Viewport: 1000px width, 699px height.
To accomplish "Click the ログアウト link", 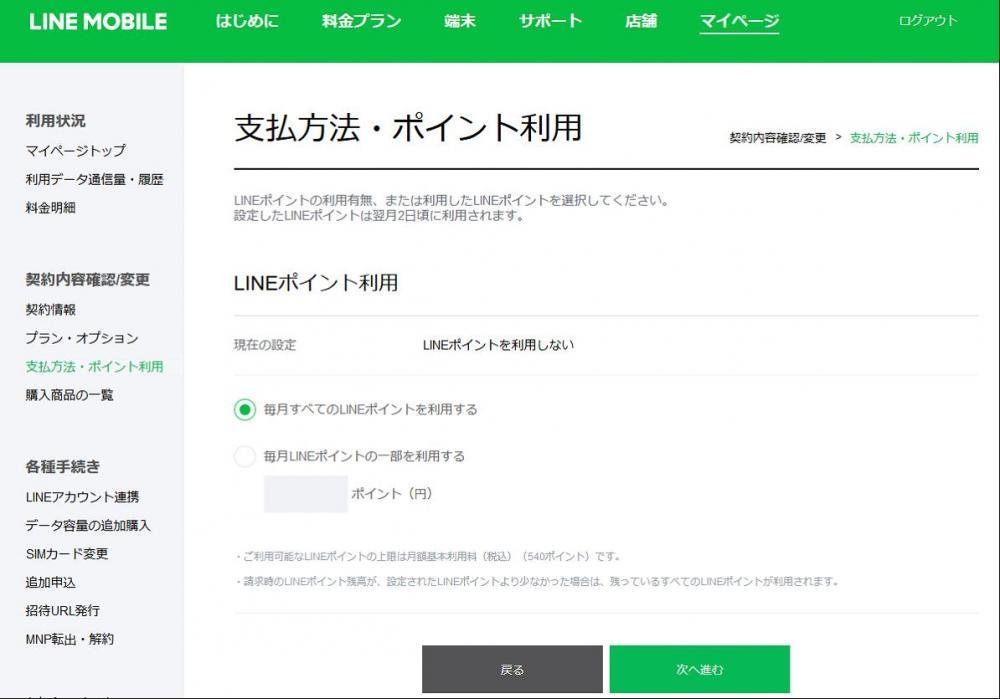I will tap(928, 20).
